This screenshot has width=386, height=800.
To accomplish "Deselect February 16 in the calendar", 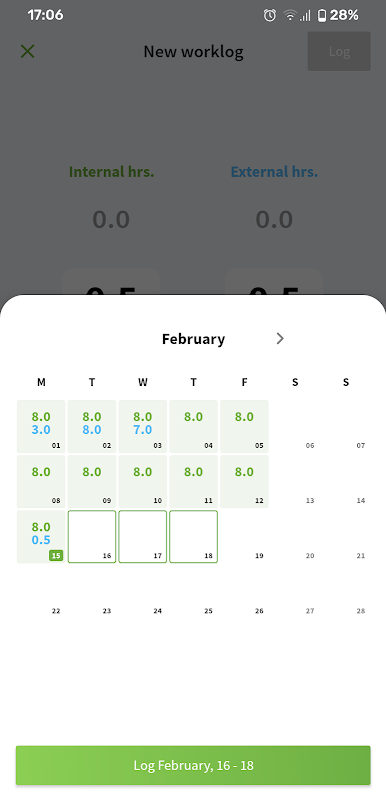I will click(92, 537).
